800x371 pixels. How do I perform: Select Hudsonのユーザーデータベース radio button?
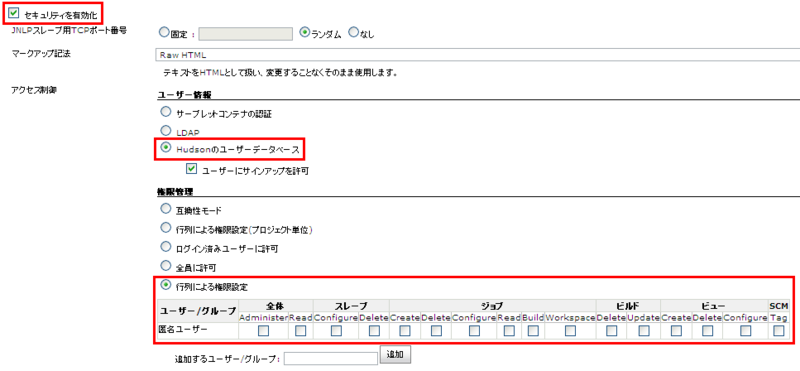[166, 147]
